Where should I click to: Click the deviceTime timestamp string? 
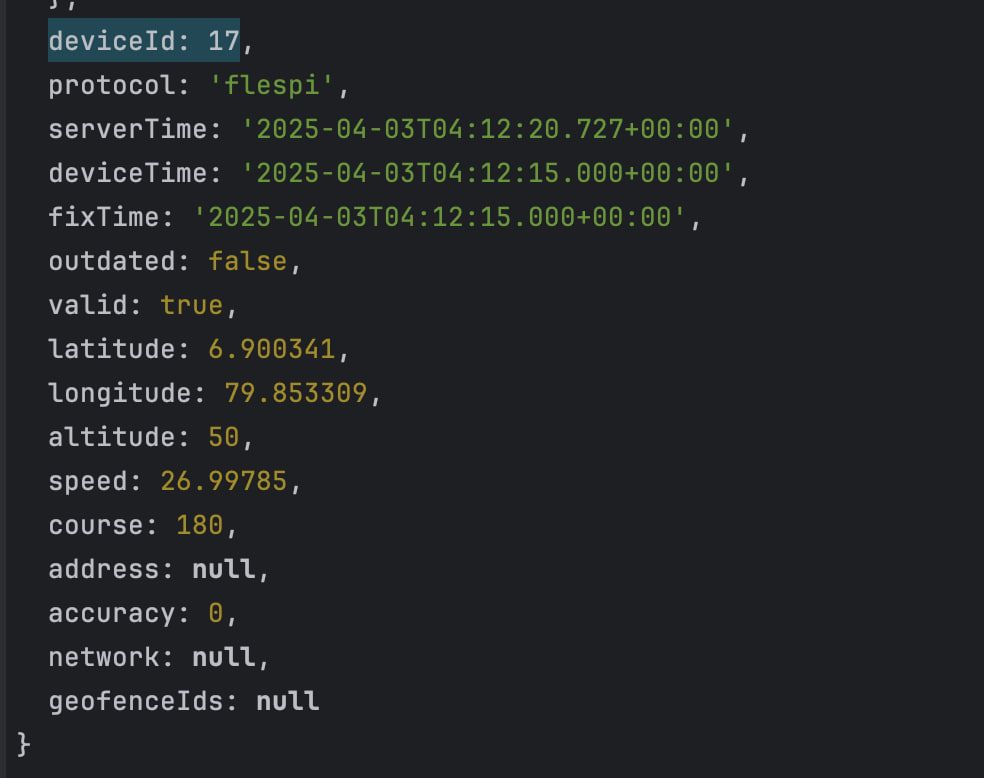[x=488, y=173]
